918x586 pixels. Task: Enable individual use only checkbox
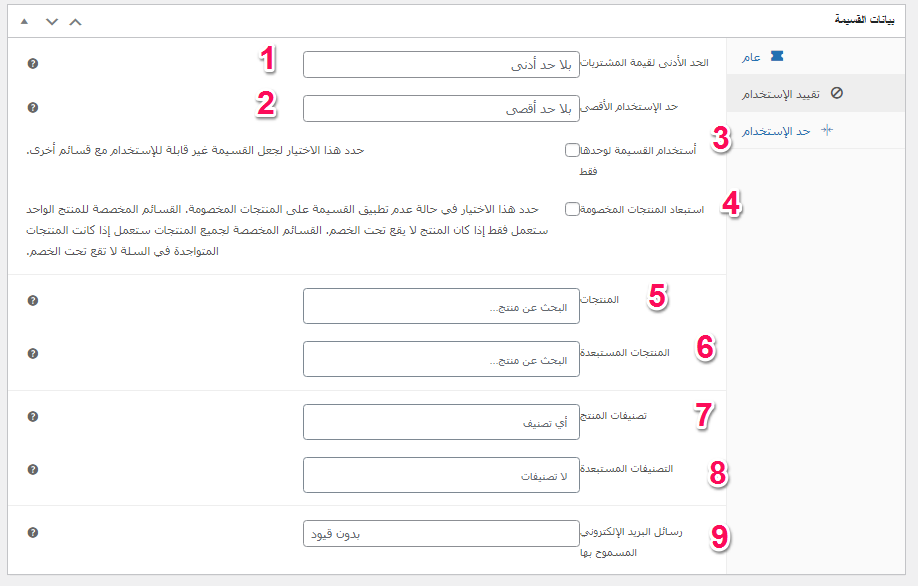click(572, 150)
